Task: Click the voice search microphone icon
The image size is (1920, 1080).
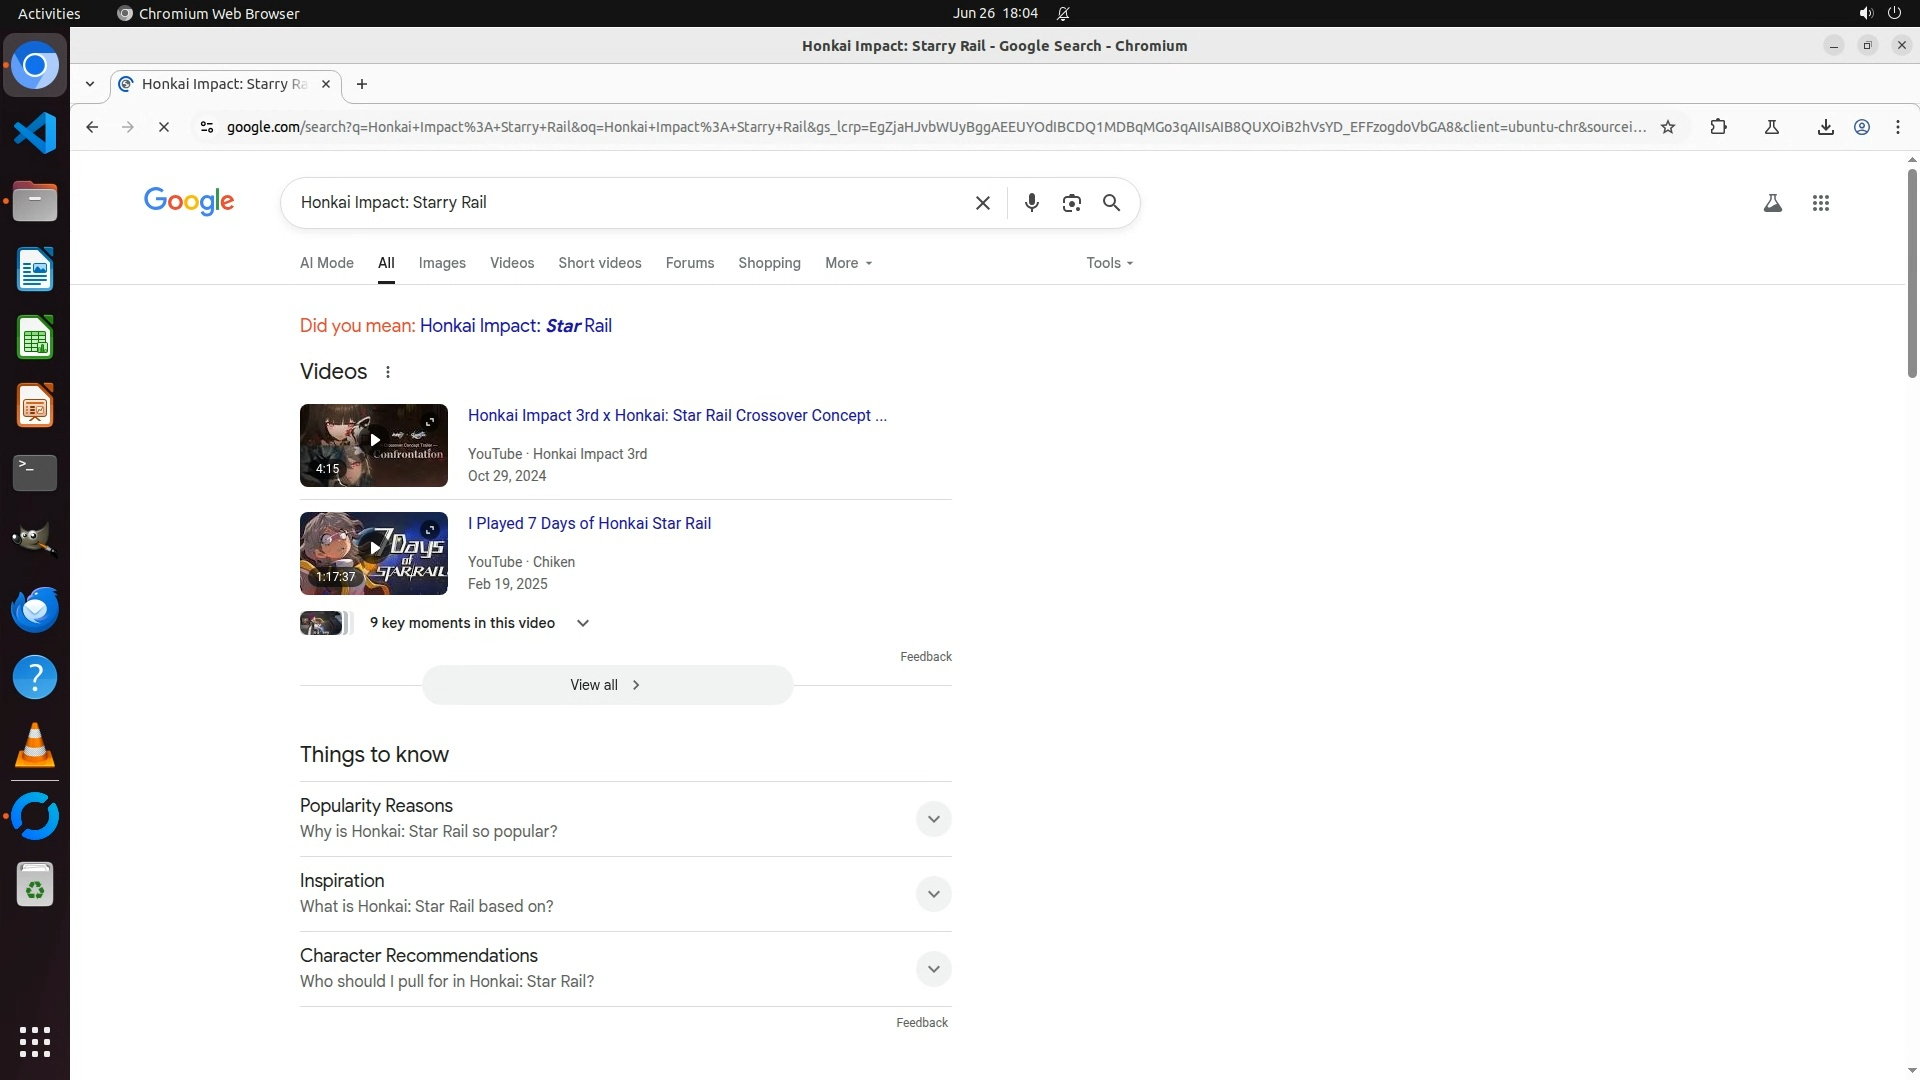Action: coord(1031,203)
